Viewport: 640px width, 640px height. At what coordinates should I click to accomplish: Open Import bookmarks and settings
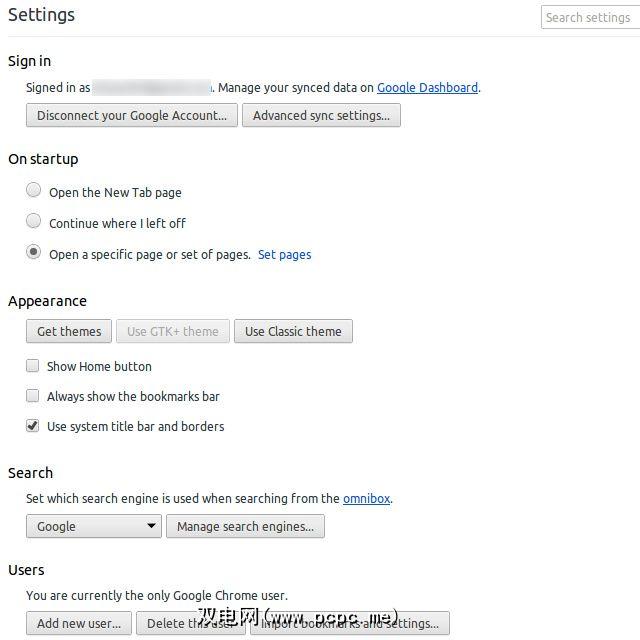pyautogui.click(x=349, y=623)
